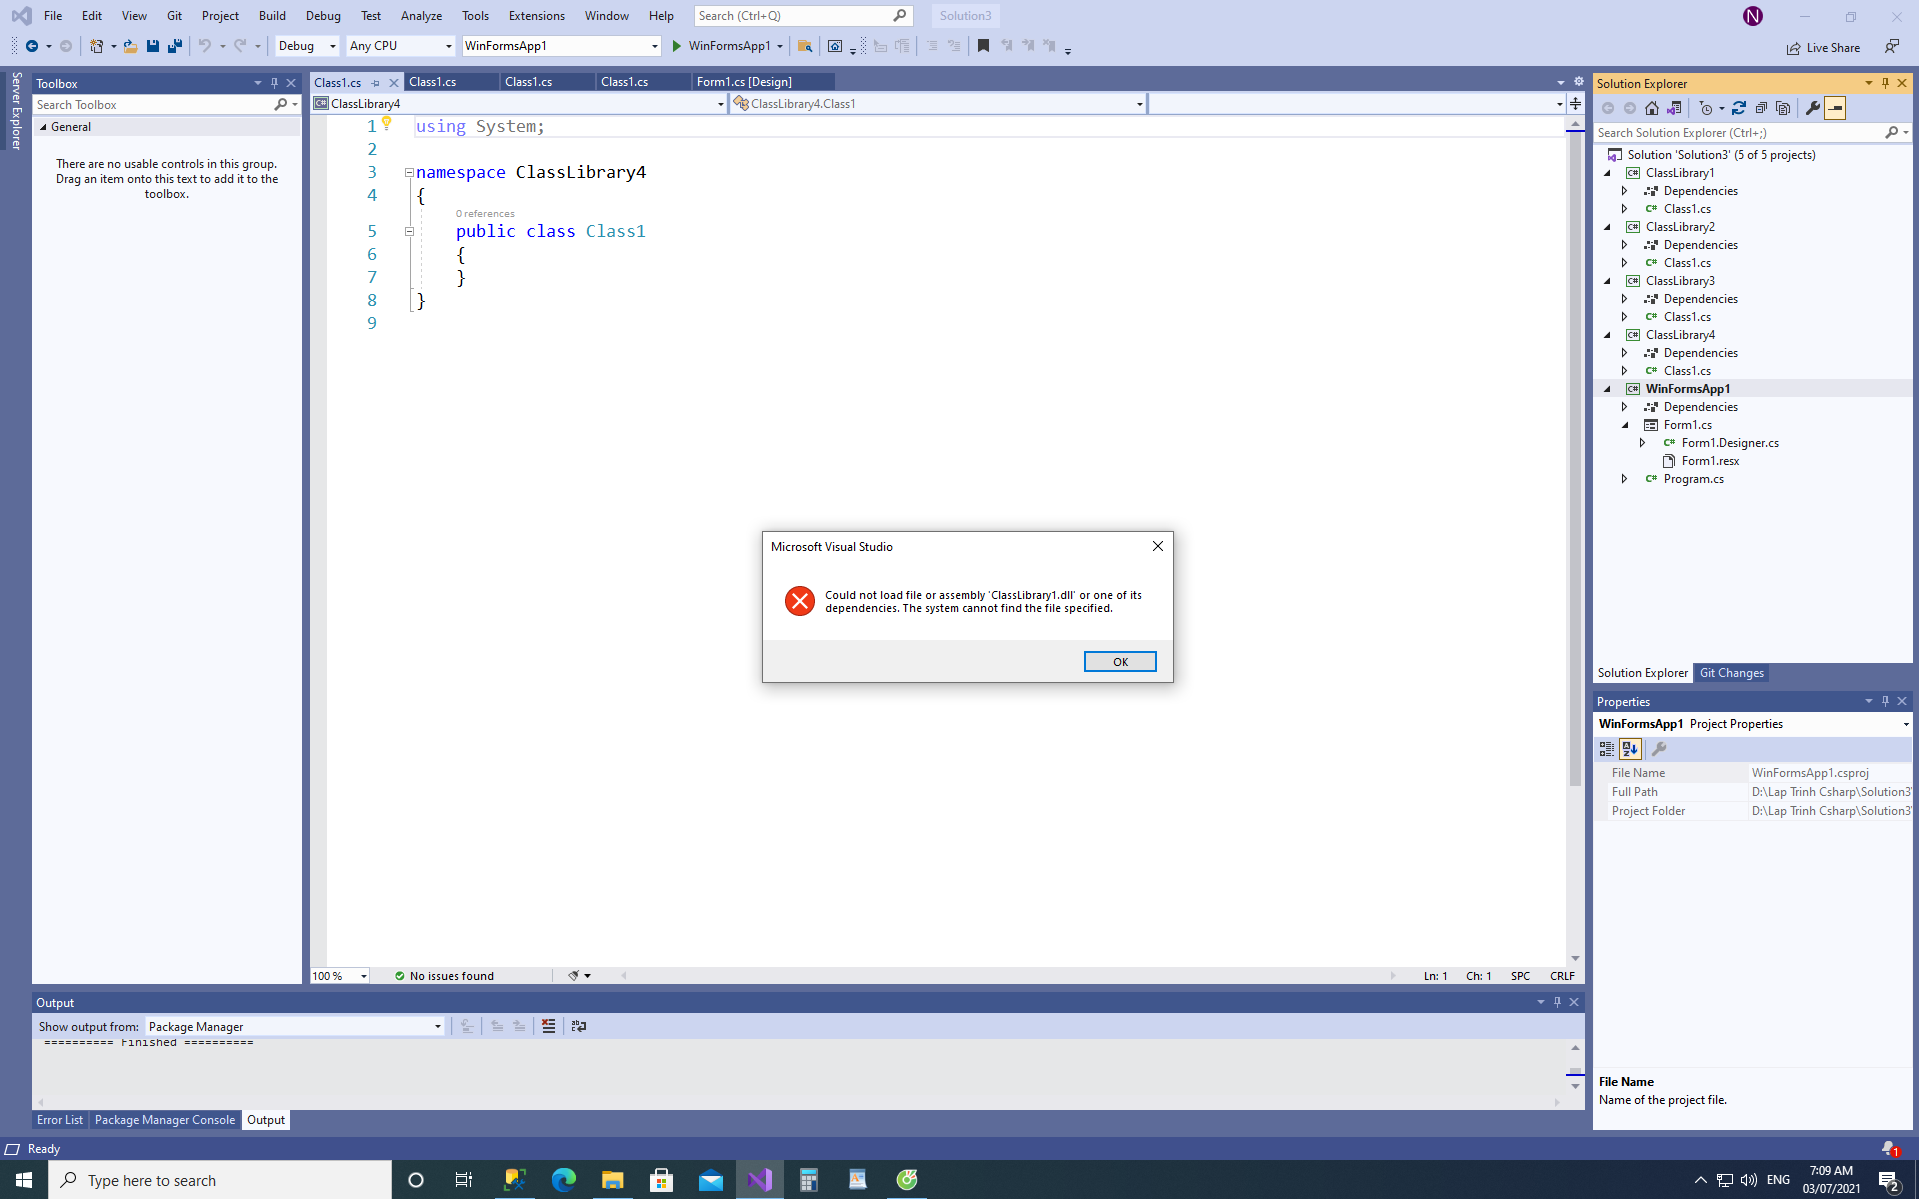Click the Navigate Backward icon
The height and width of the screenshot is (1199, 1919).
click(32, 46)
